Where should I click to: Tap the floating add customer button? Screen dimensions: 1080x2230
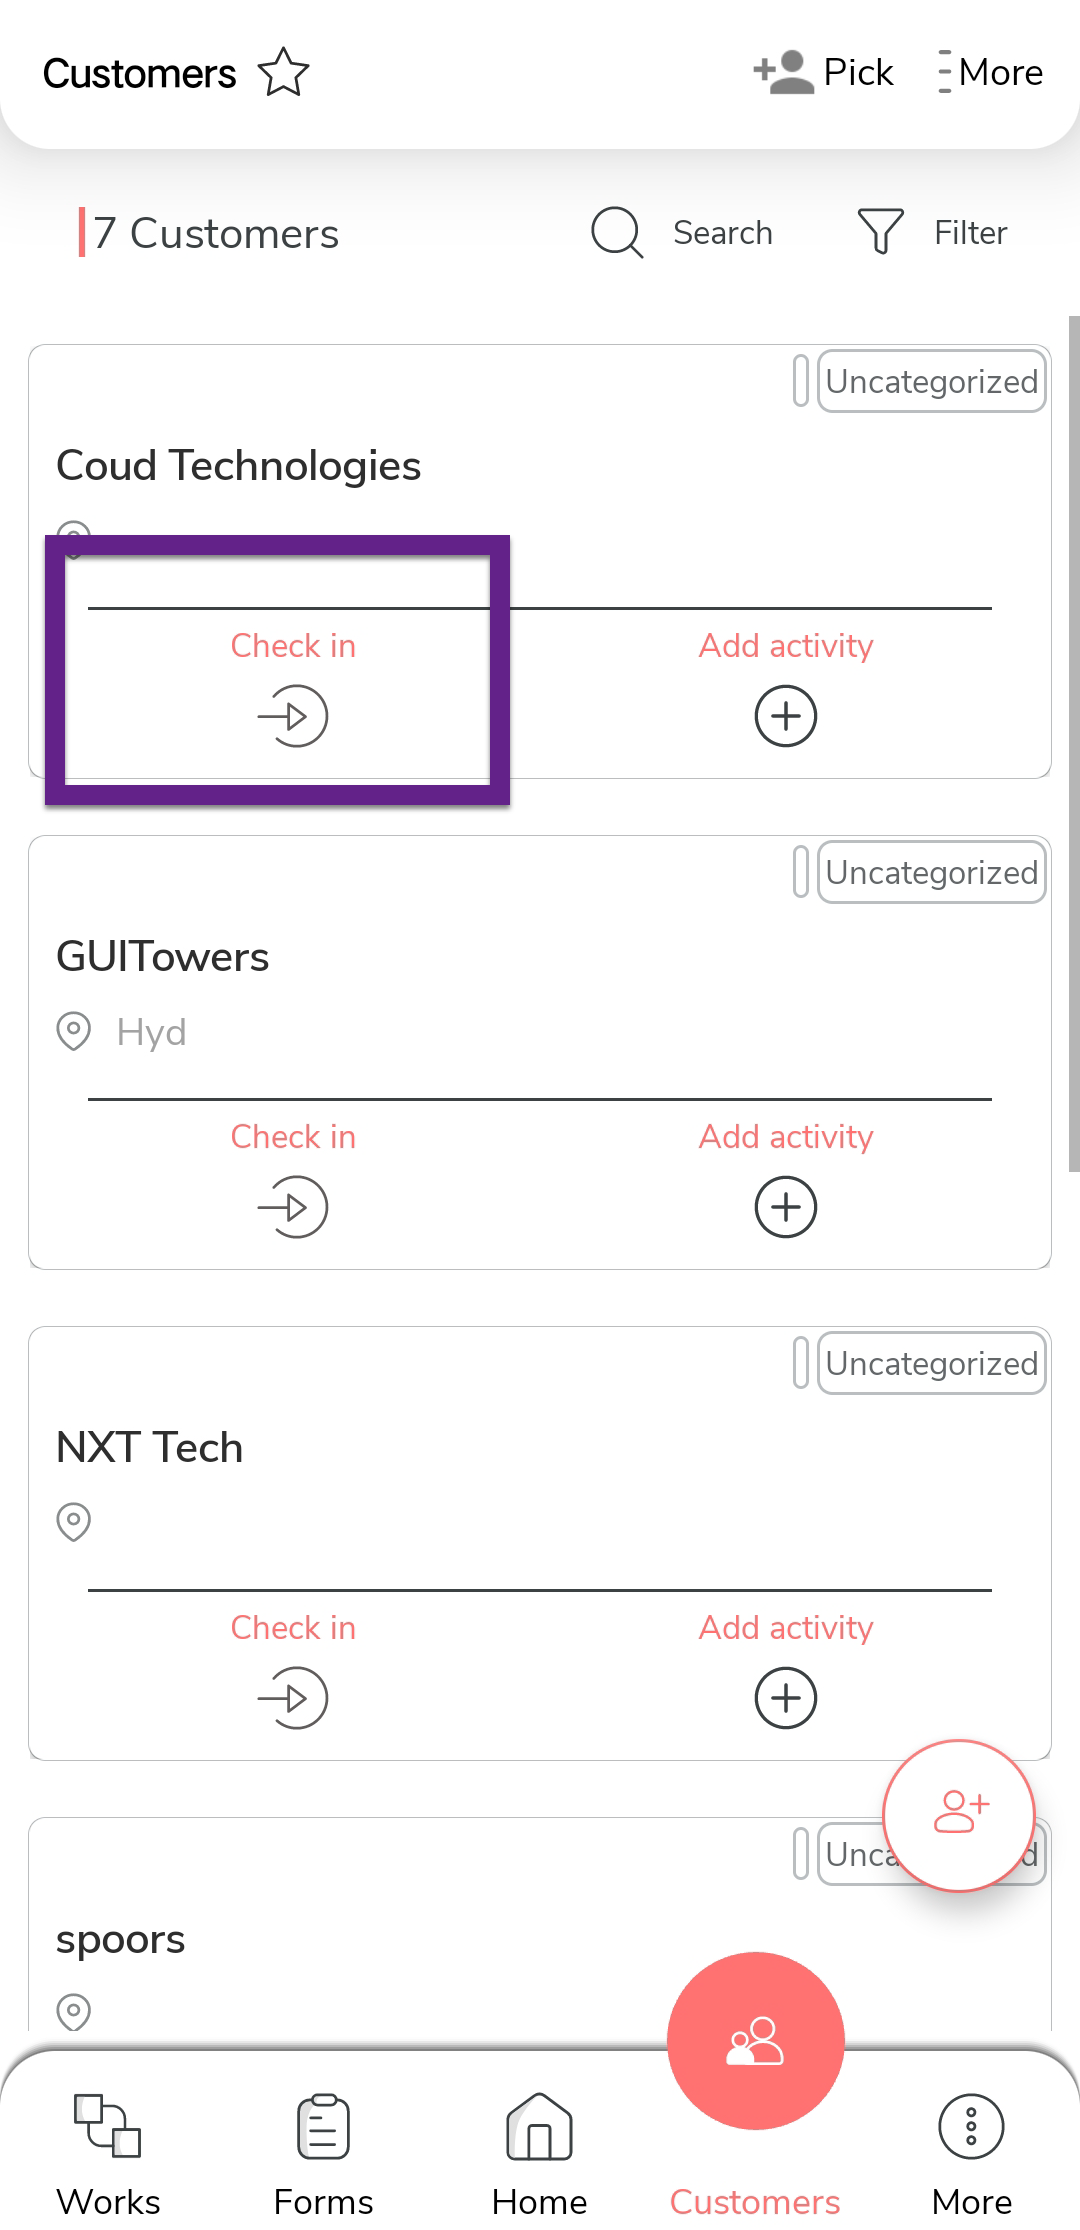959,1815
